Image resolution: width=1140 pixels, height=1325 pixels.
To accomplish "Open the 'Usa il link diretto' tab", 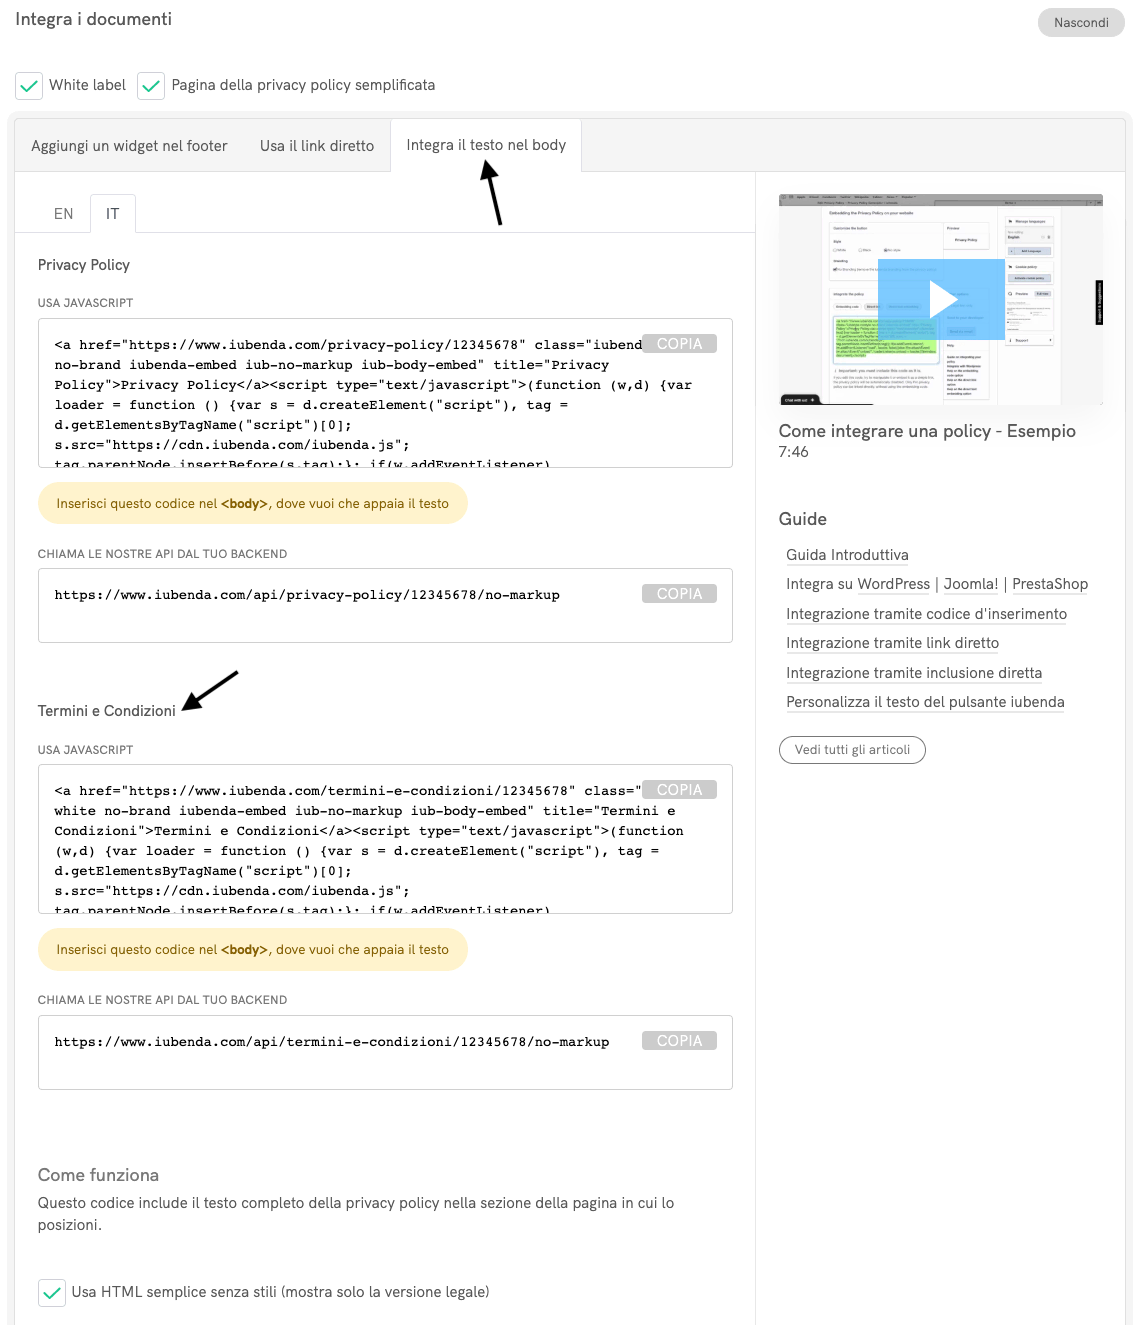I will (x=316, y=146).
